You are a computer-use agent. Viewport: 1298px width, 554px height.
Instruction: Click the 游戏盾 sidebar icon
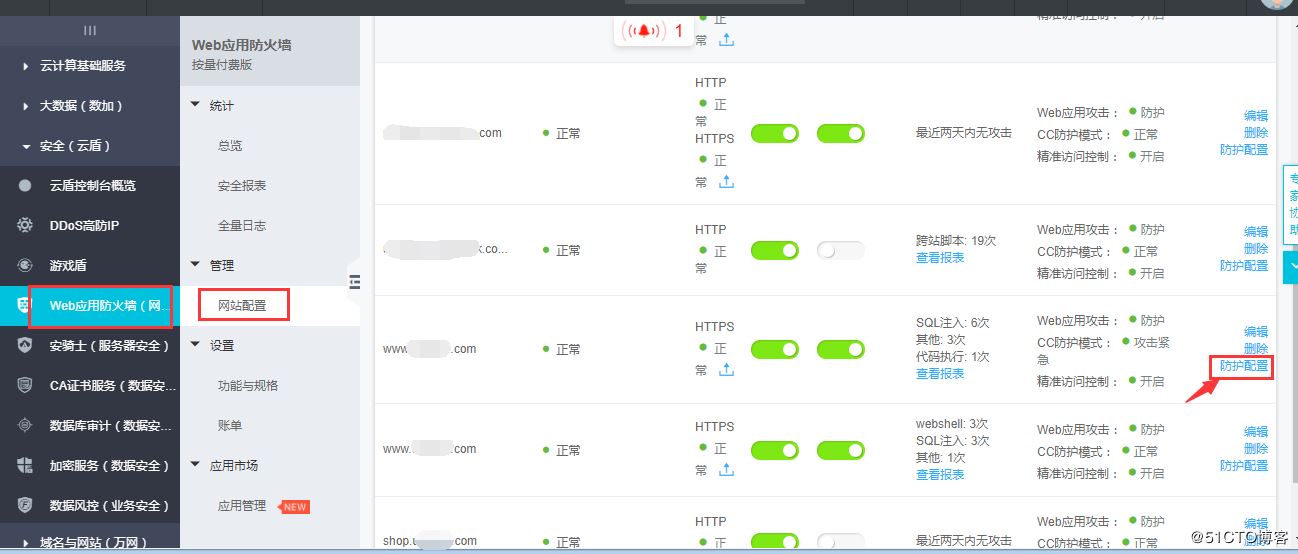click(x=25, y=265)
